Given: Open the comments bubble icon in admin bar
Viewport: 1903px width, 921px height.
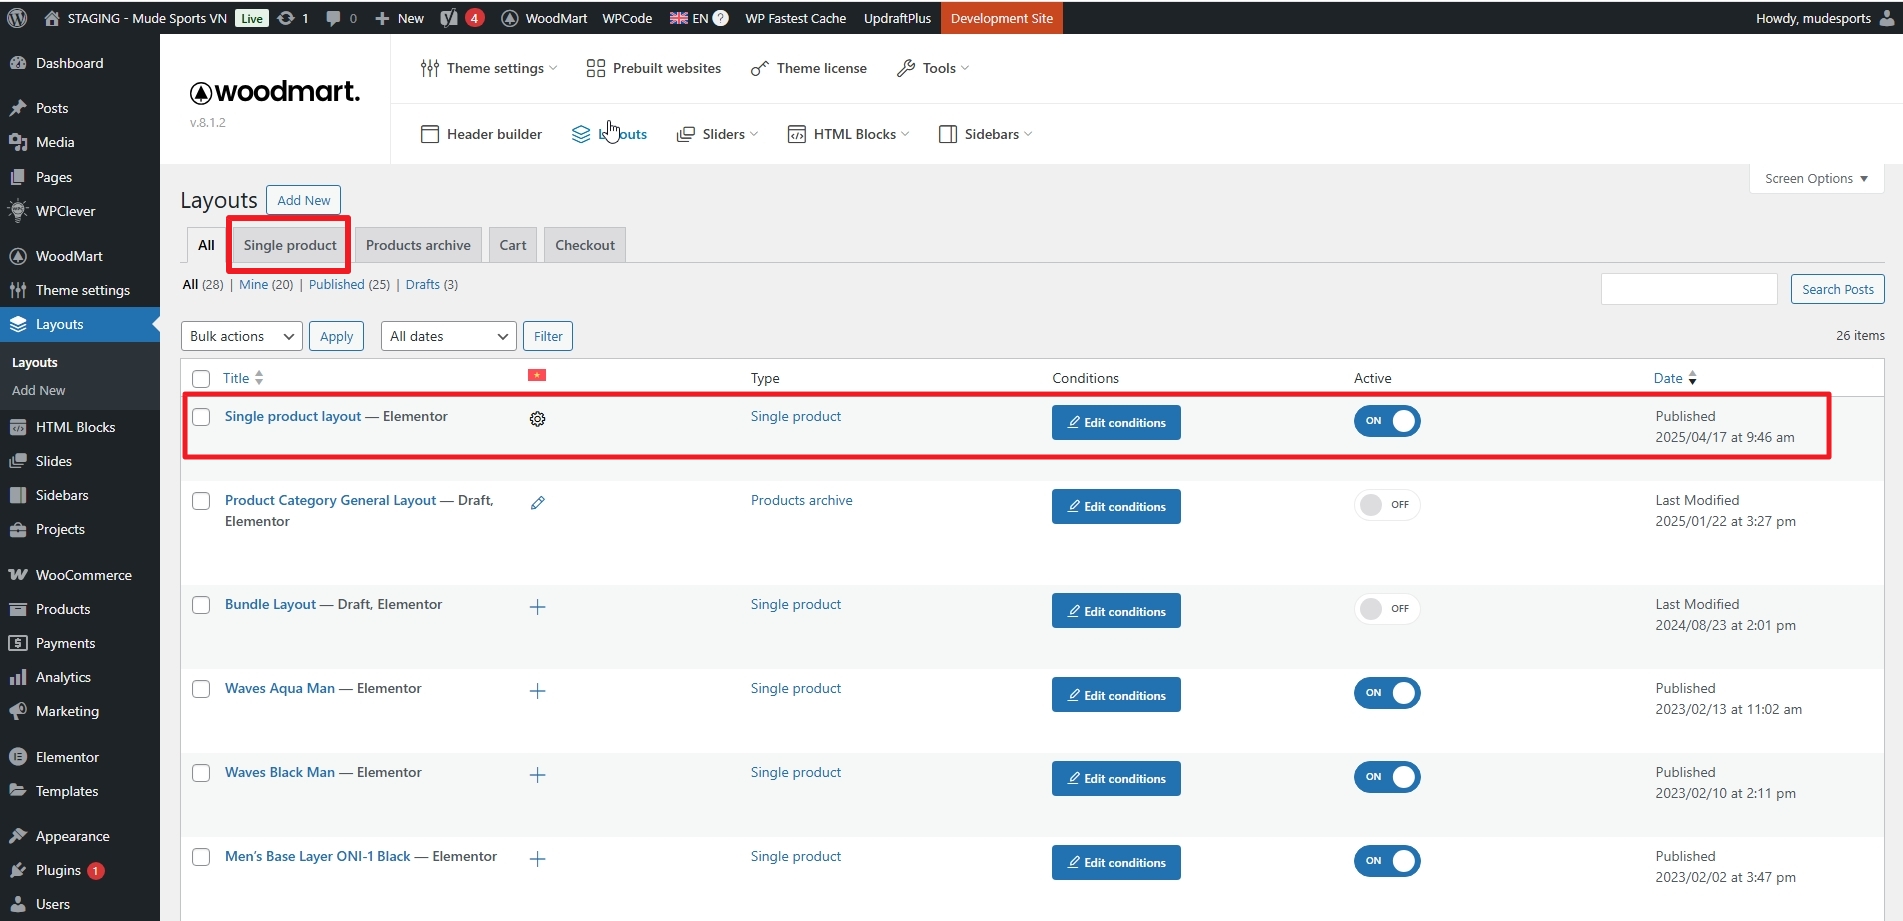Looking at the screenshot, I should tap(333, 18).
